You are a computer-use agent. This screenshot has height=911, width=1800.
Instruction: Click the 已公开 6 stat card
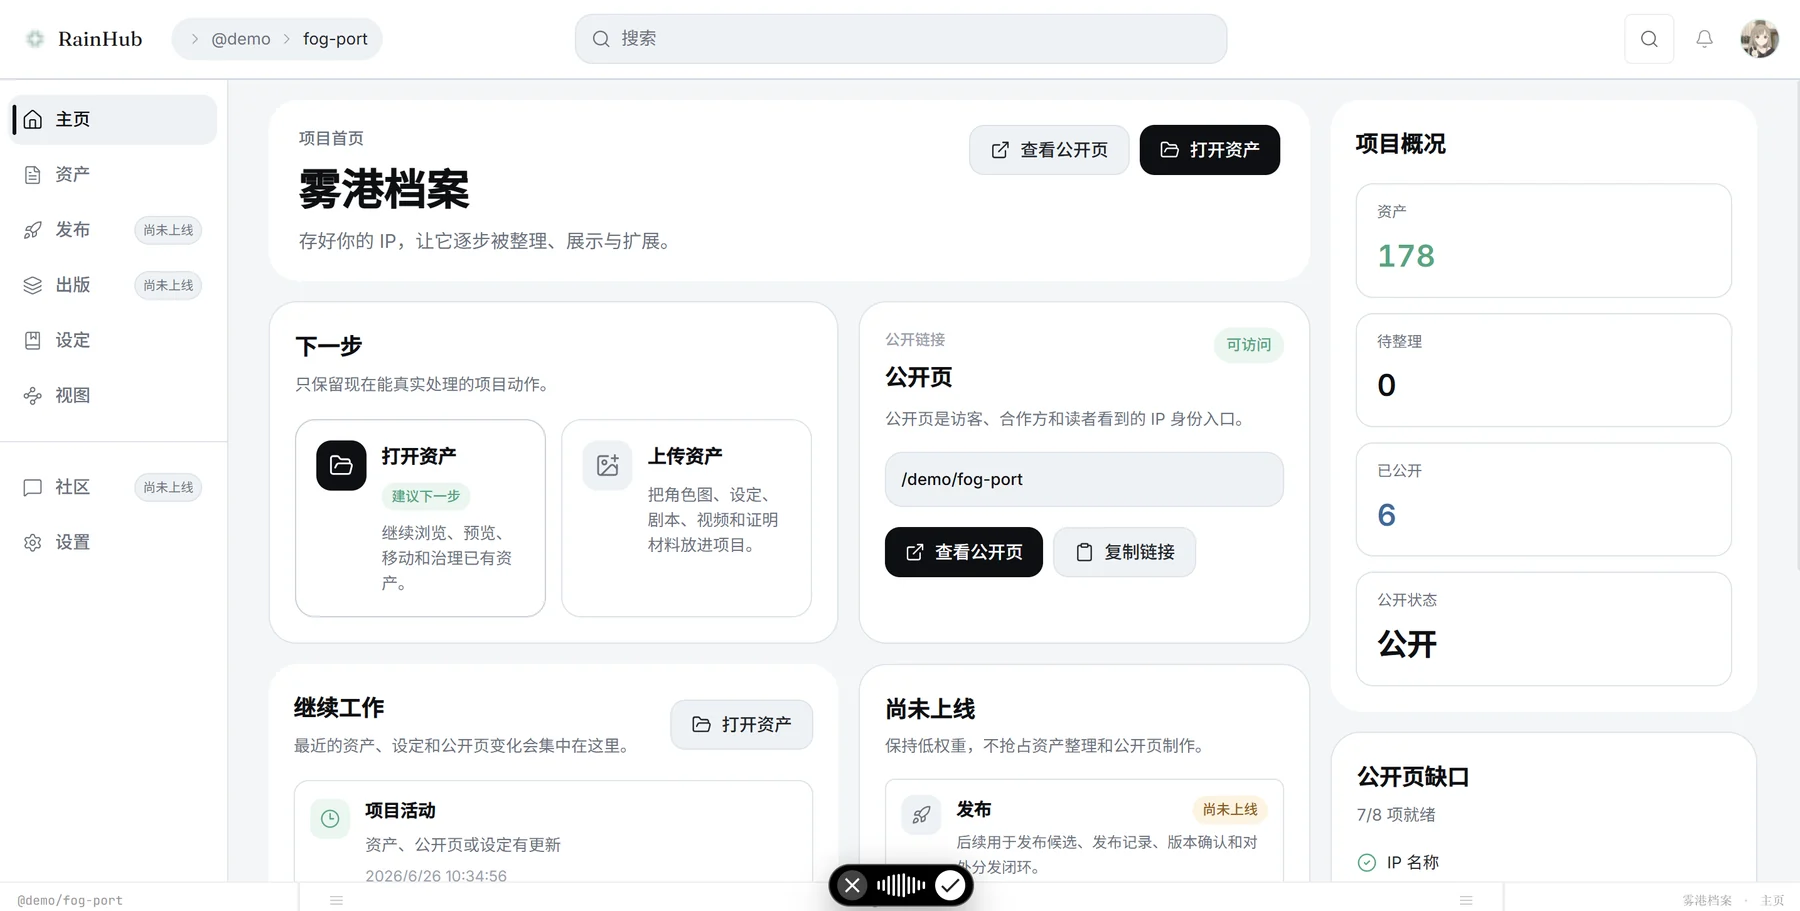click(1543, 499)
